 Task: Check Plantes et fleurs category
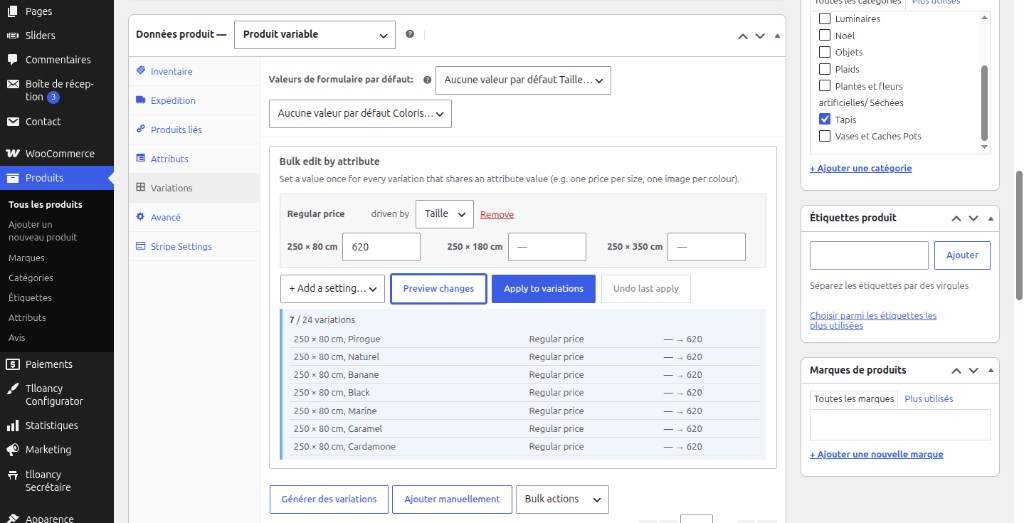pyautogui.click(x=825, y=86)
